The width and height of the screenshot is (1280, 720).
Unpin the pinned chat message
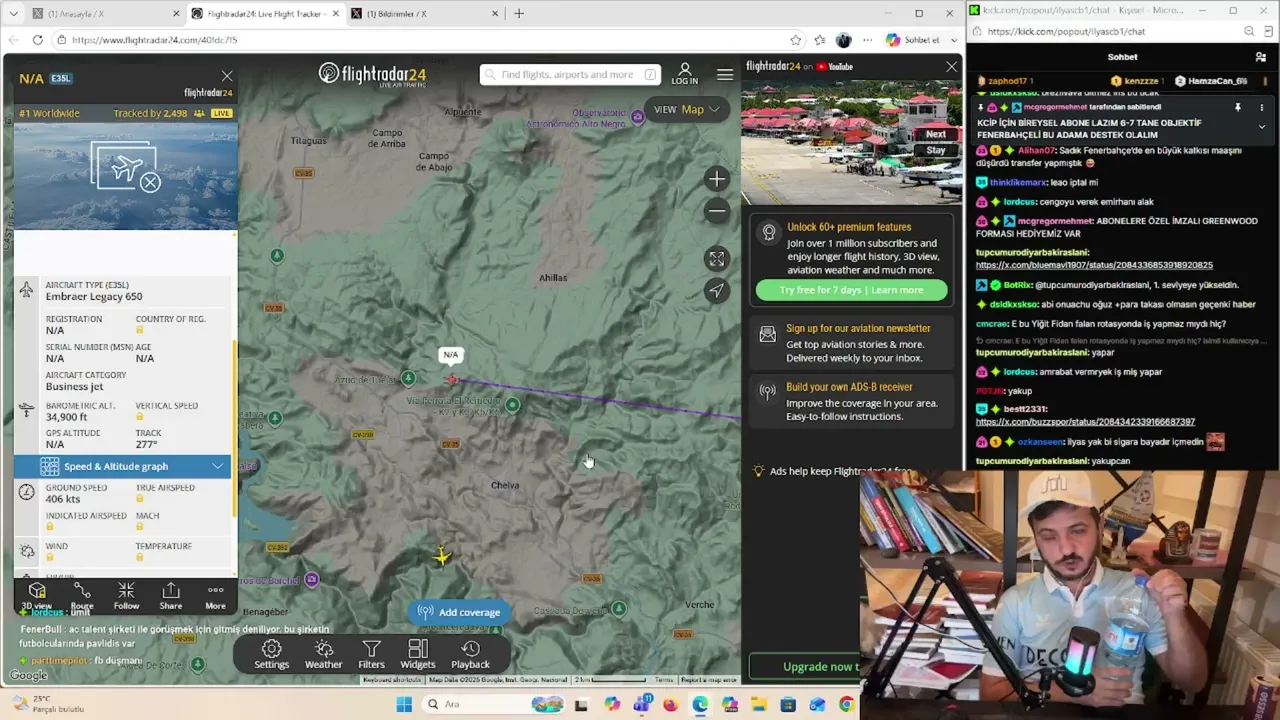coord(1237,107)
